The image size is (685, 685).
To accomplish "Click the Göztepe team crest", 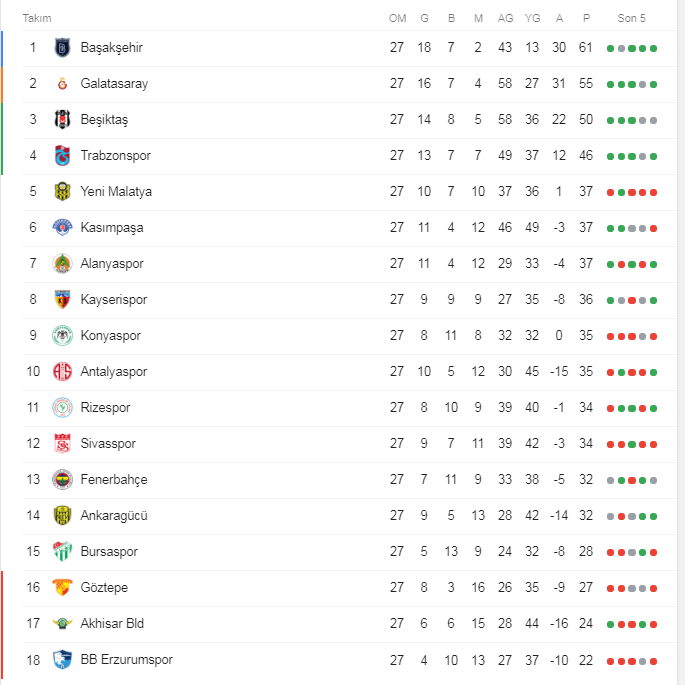I will click(x=63, y=588).
